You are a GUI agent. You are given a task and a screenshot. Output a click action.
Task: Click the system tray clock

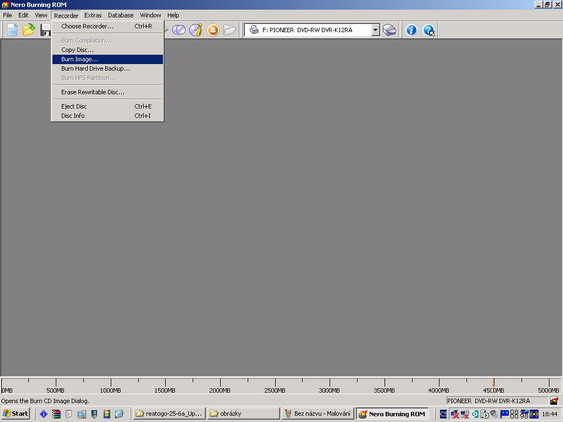click(x=549, y=414)
